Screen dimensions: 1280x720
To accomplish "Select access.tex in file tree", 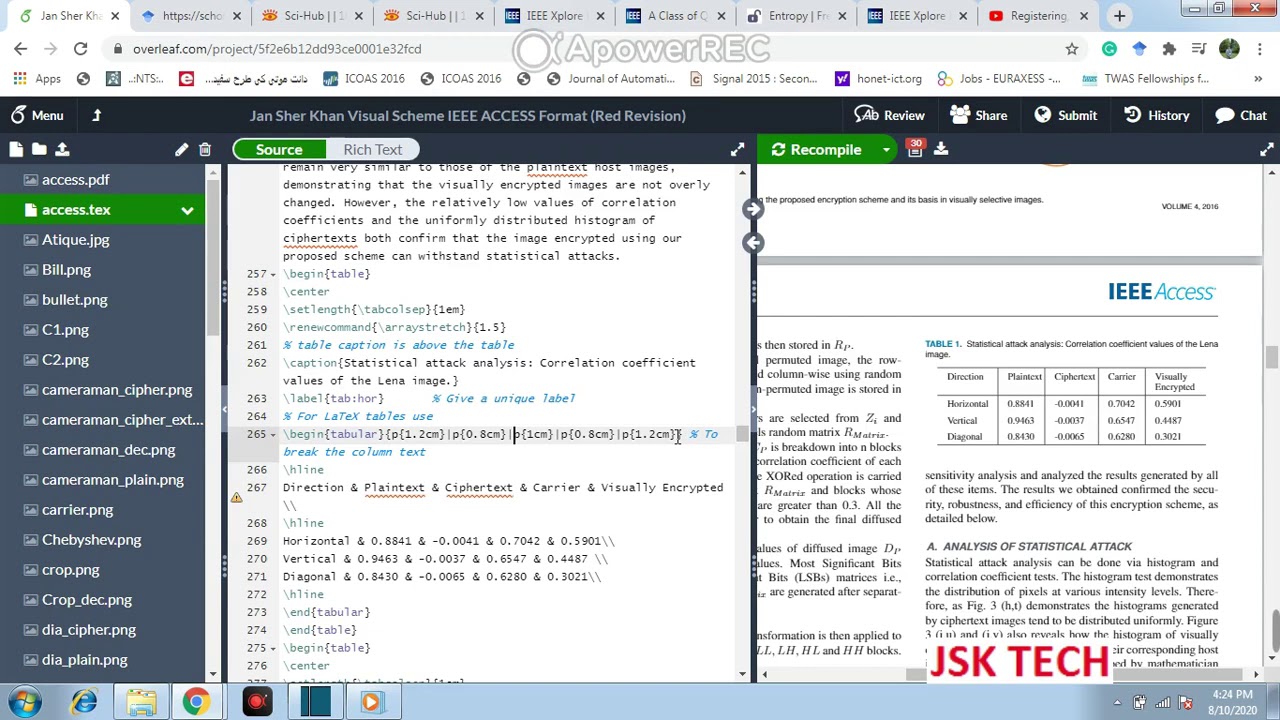I will pos(76,210).
